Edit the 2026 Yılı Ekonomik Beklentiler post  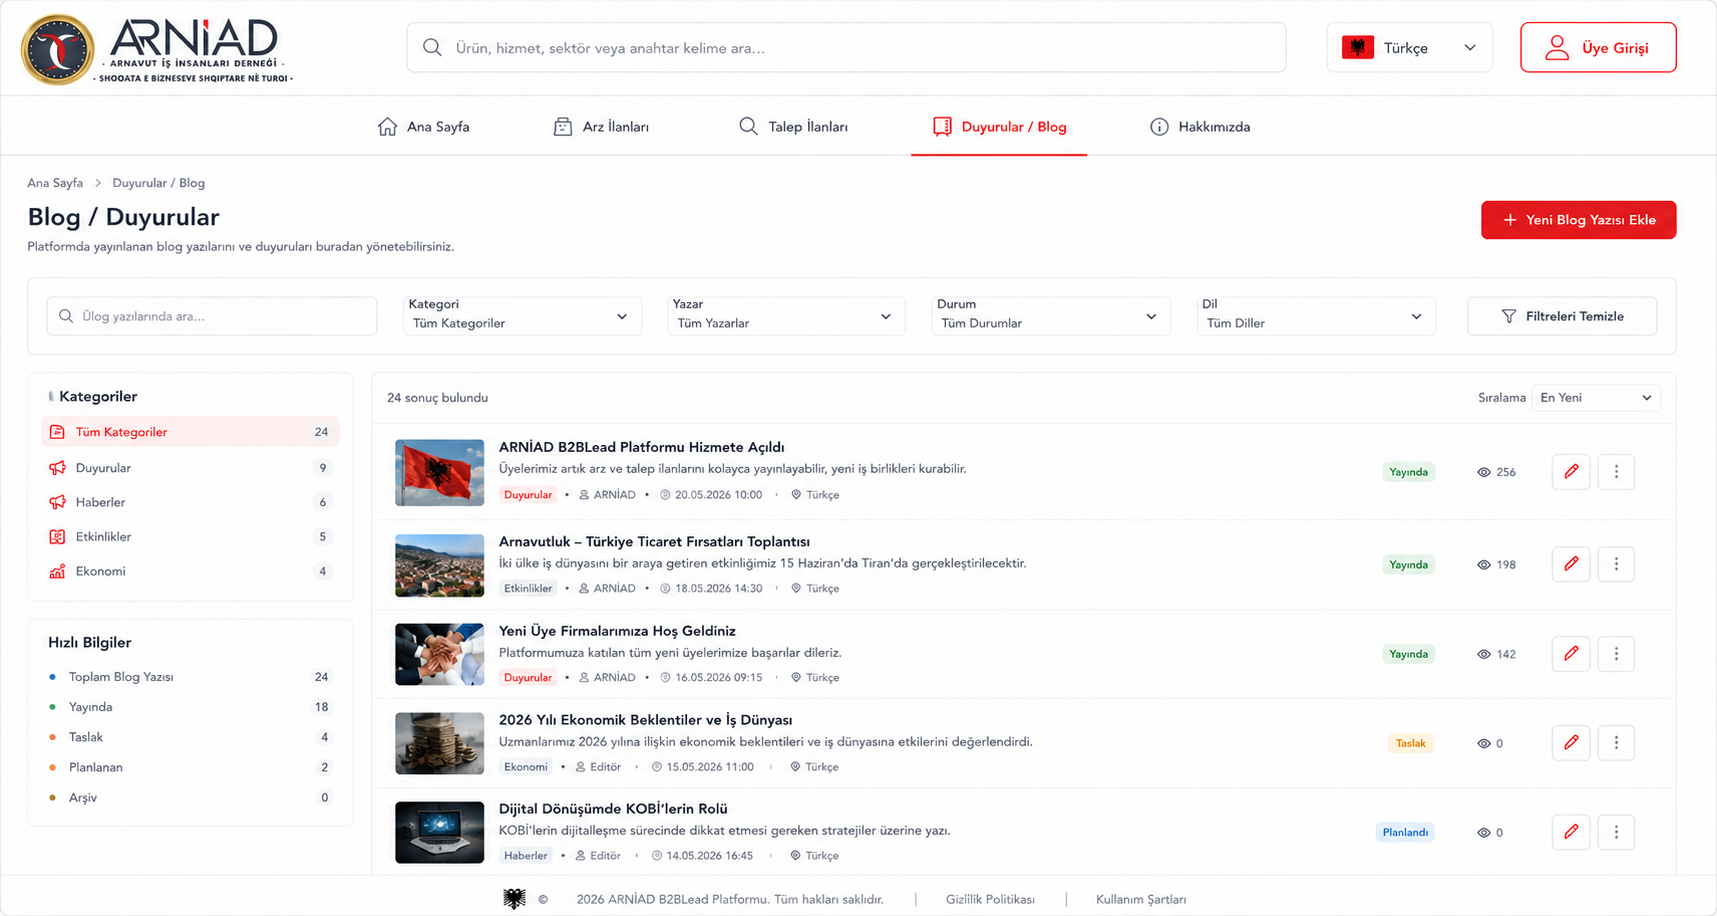pyautogui.click(x=1571, y=743)
